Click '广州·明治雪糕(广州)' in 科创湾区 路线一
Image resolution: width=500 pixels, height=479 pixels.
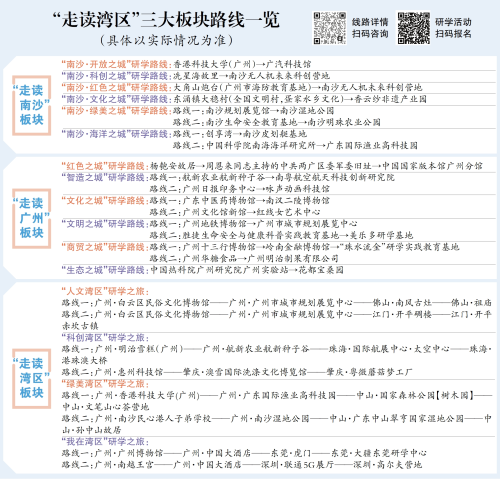coord(139,349)
